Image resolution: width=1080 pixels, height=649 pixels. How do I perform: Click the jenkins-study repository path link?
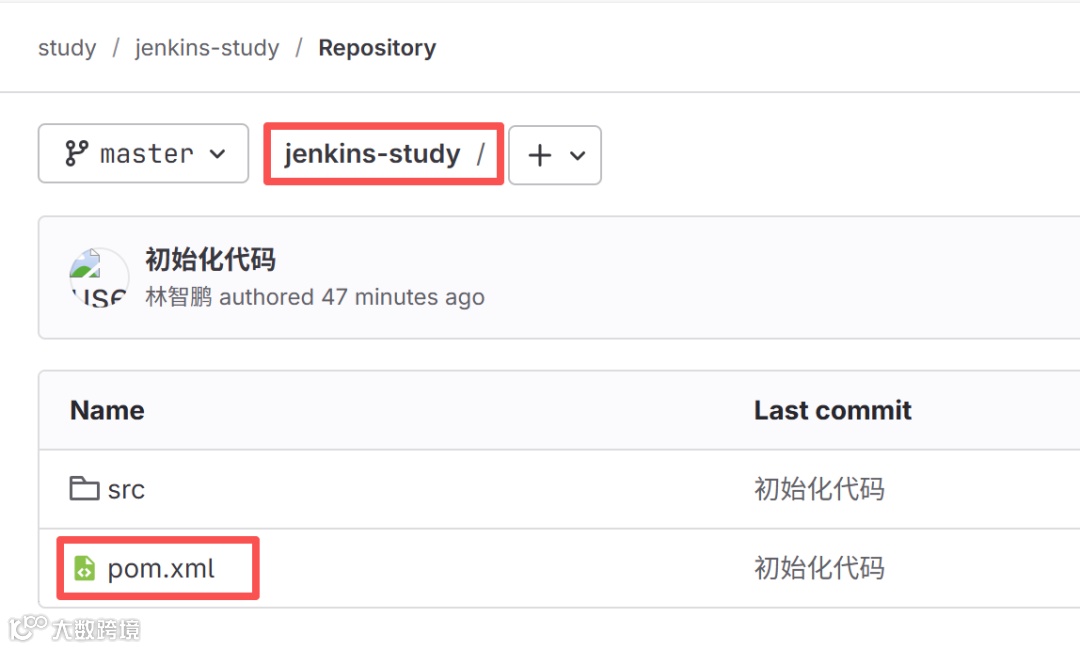[x=372, y=154]
